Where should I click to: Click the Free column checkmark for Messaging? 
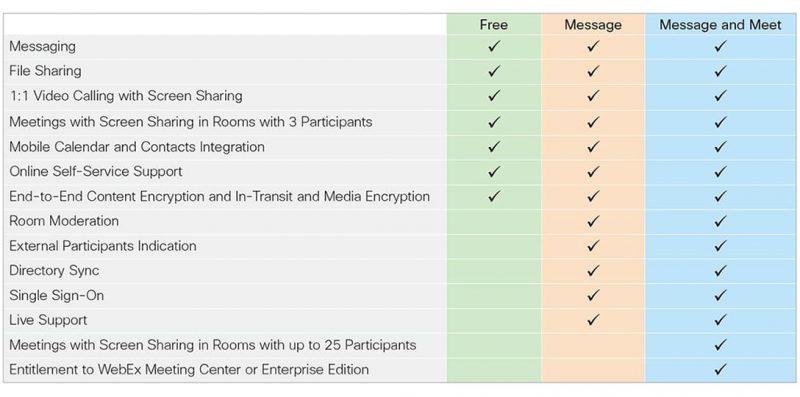tap(493, 46)
